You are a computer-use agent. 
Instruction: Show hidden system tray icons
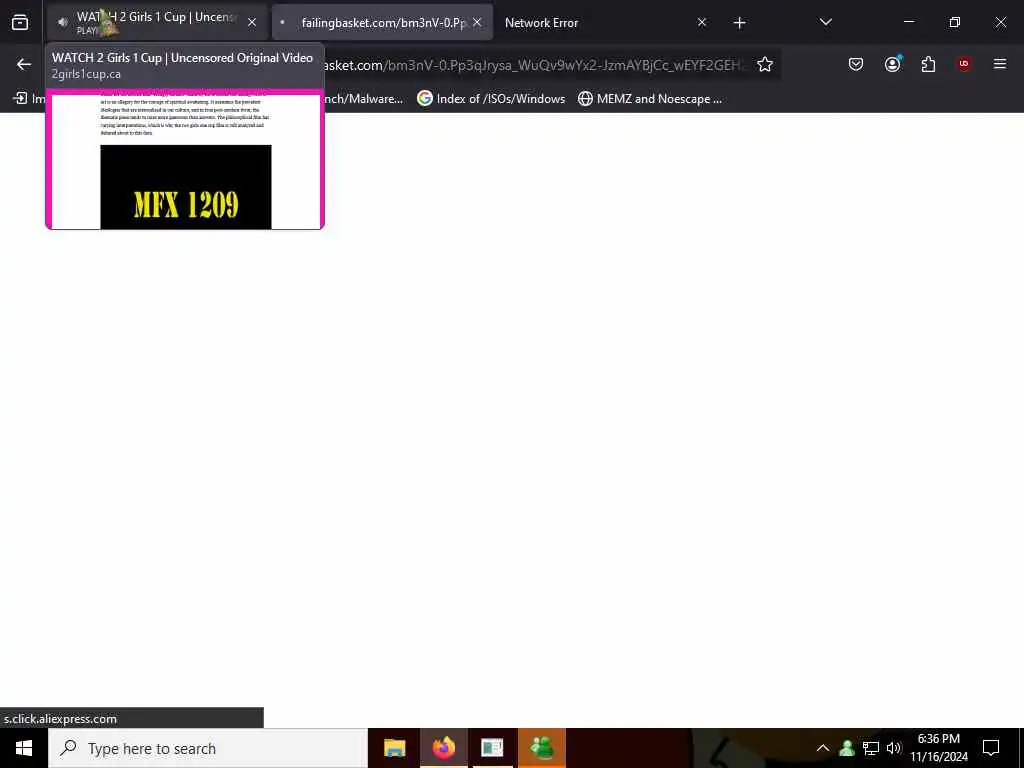tap(823, 748)
